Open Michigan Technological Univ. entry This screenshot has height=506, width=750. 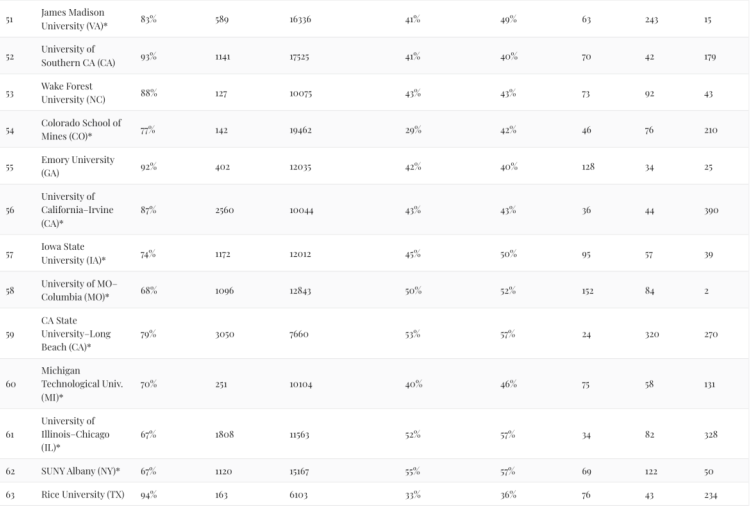tap(82, 384)
